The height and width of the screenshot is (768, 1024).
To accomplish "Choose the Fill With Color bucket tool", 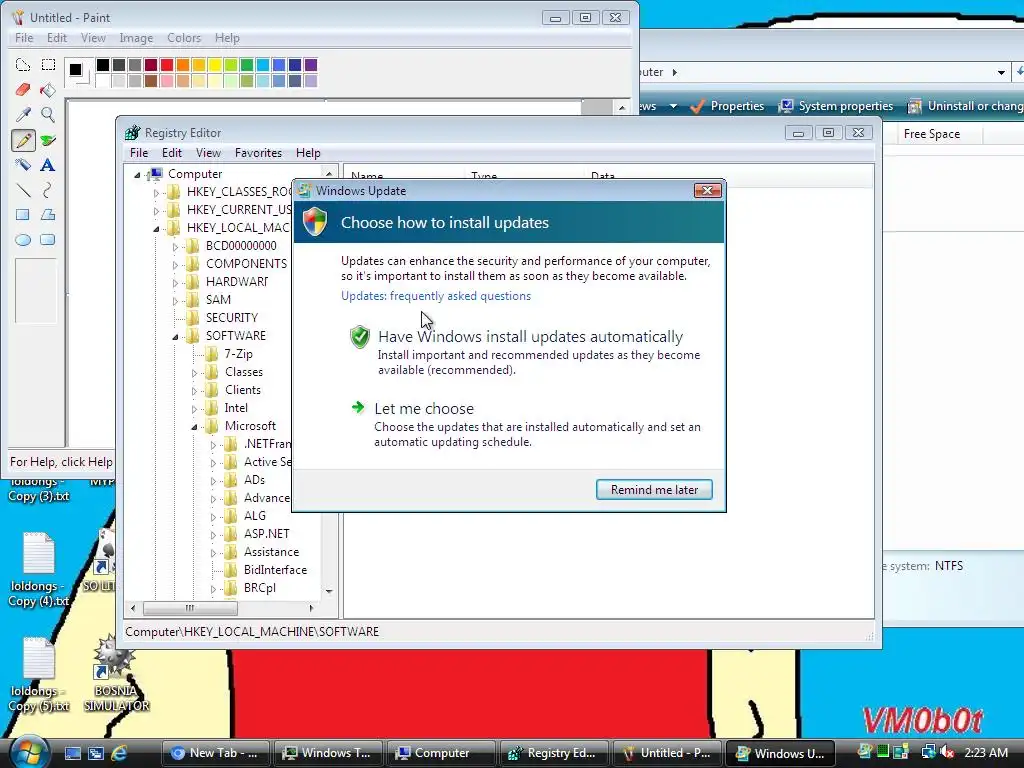I will [x=48, y=89].
